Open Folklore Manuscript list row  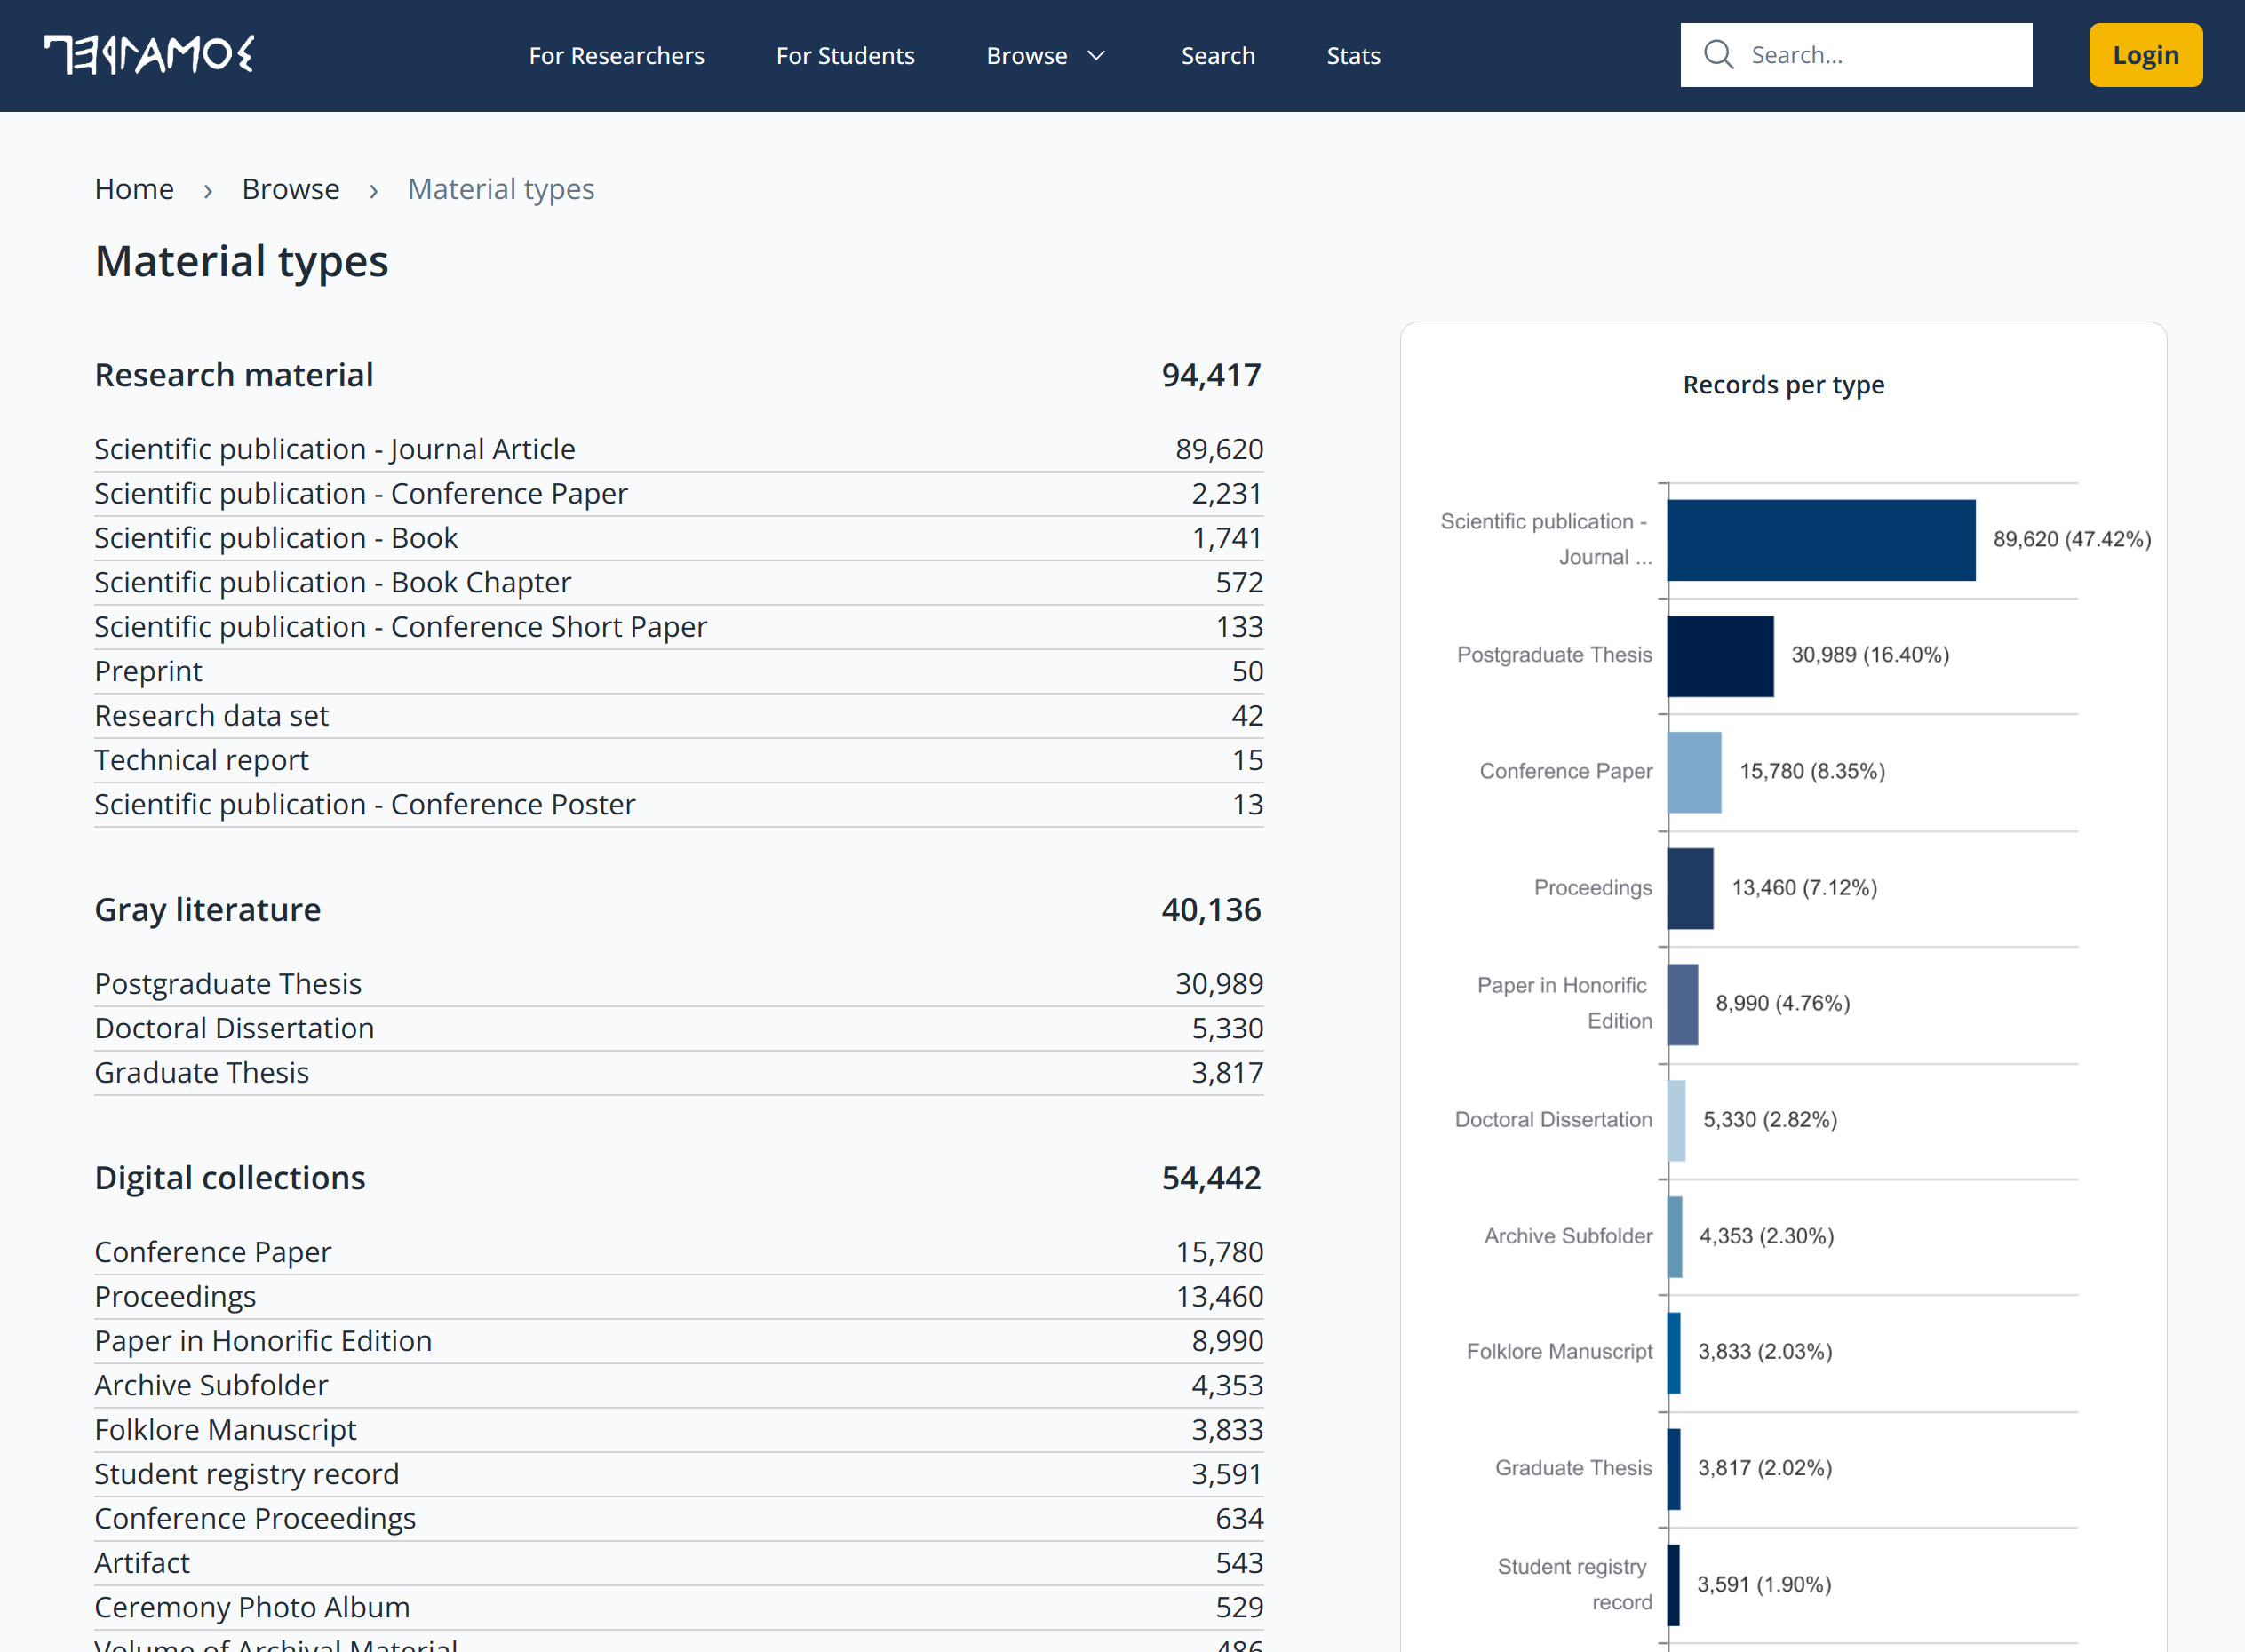[678, 1430]
